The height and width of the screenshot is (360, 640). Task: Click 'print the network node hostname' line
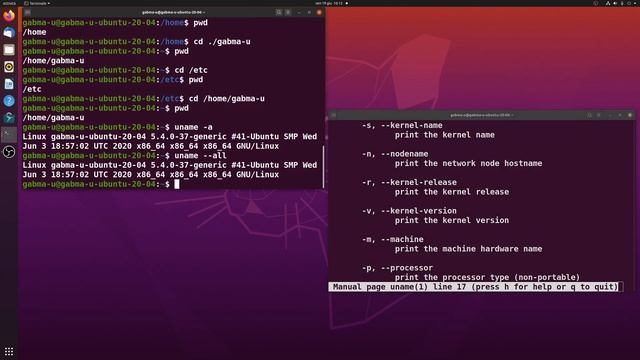[x=469, y=163]
